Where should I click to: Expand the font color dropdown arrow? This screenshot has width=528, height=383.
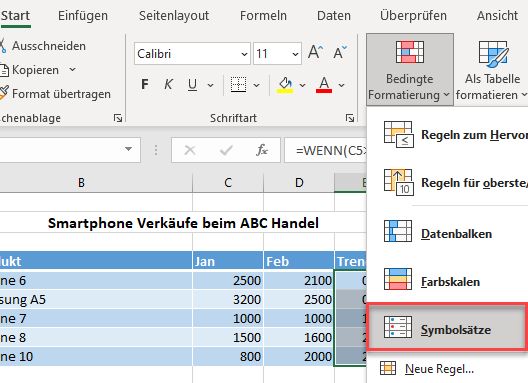click(341, 85)
